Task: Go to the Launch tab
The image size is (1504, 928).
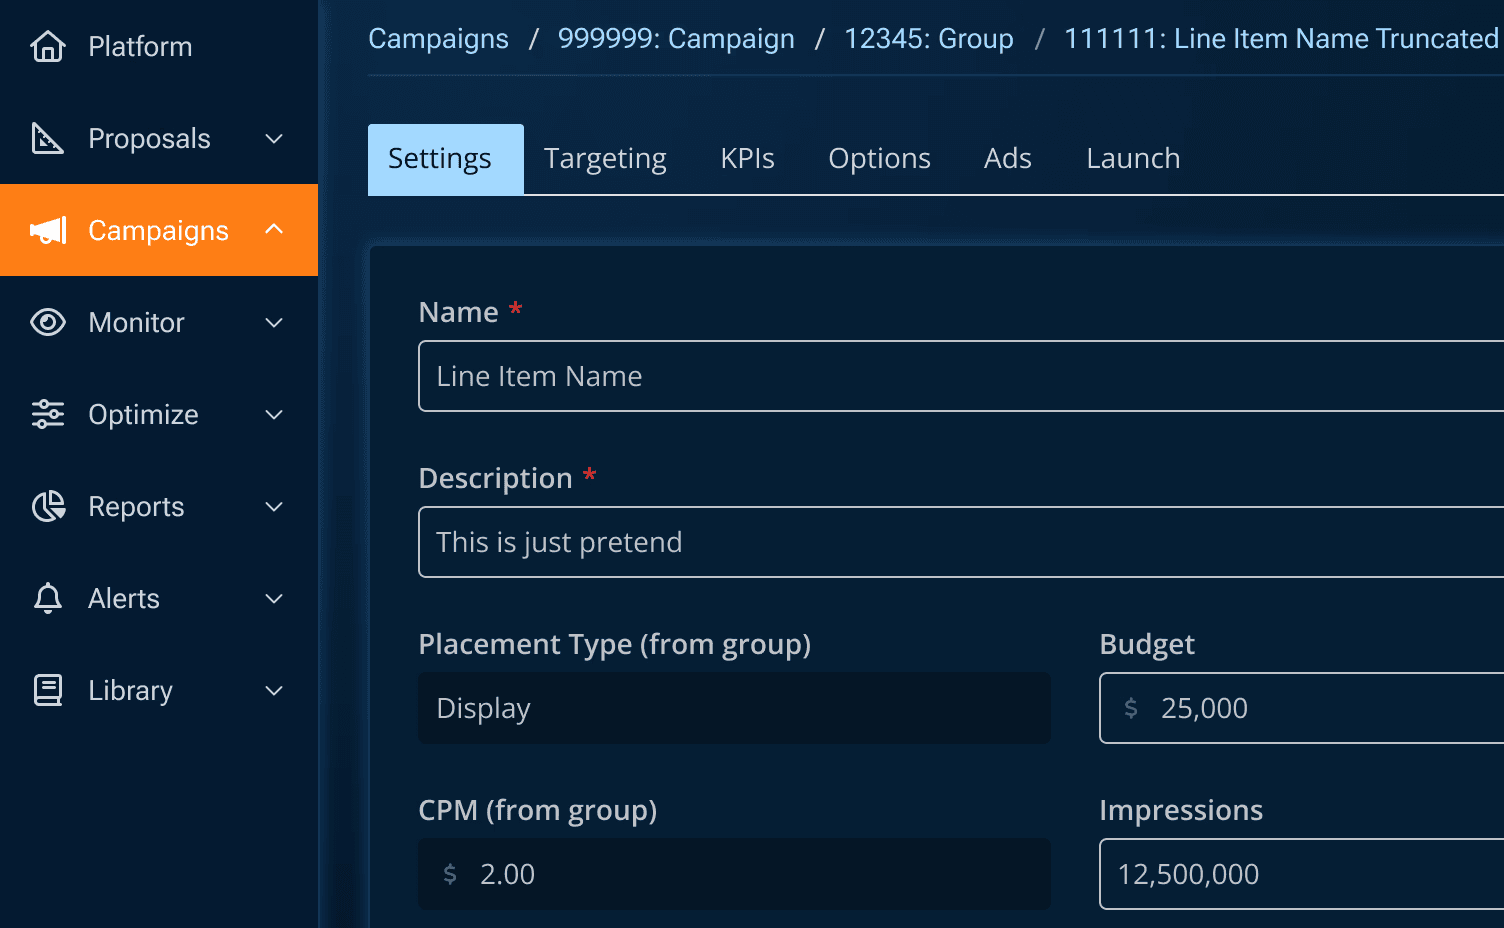Action: [1133, 159]
